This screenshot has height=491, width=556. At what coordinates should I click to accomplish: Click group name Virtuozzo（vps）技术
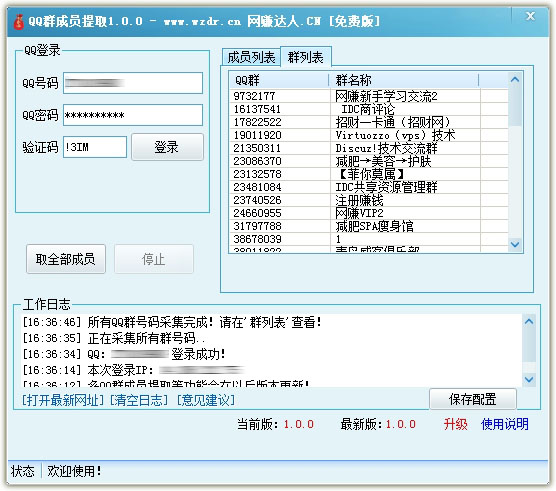(x=395, y=135)
